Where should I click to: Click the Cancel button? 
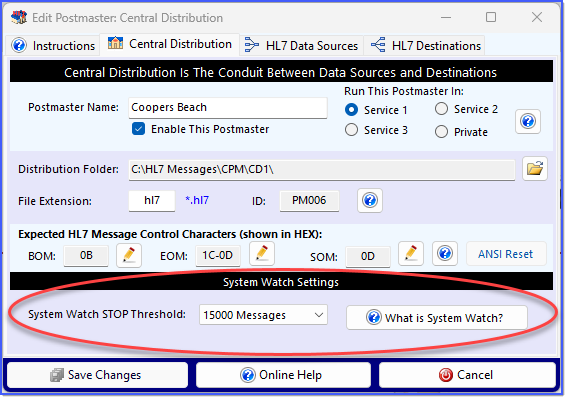[x=467, y=375]
